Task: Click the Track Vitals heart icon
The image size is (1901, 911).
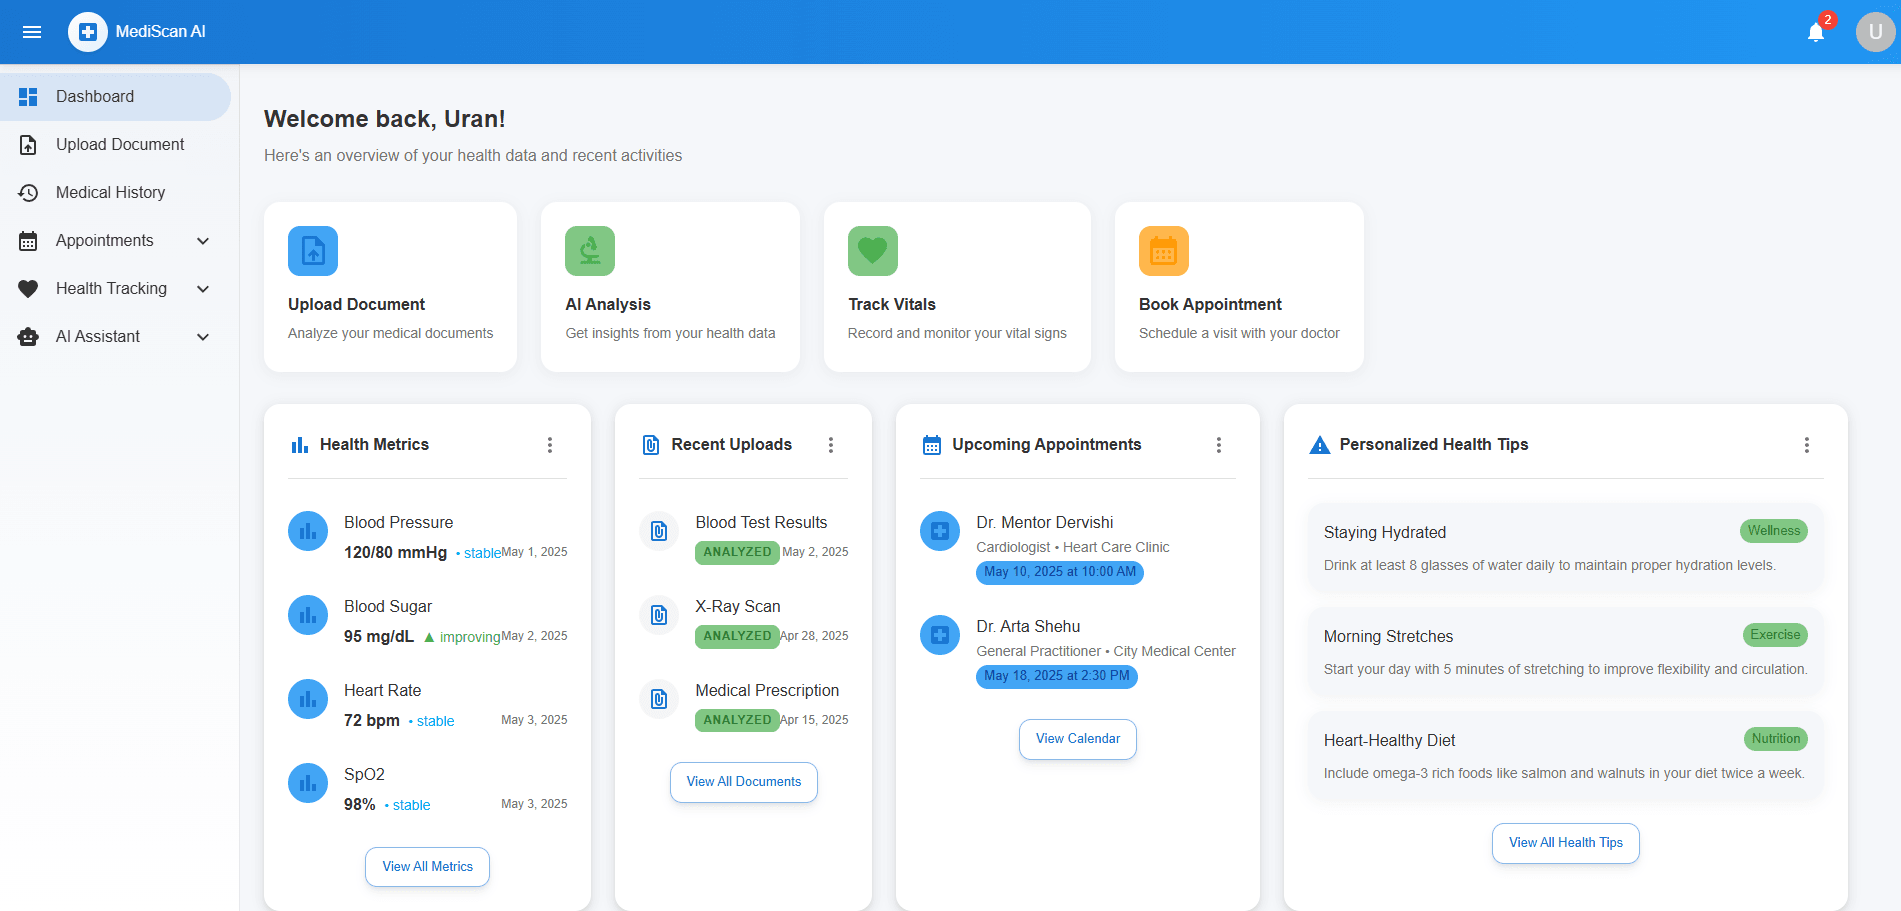Action: [873, 251]
